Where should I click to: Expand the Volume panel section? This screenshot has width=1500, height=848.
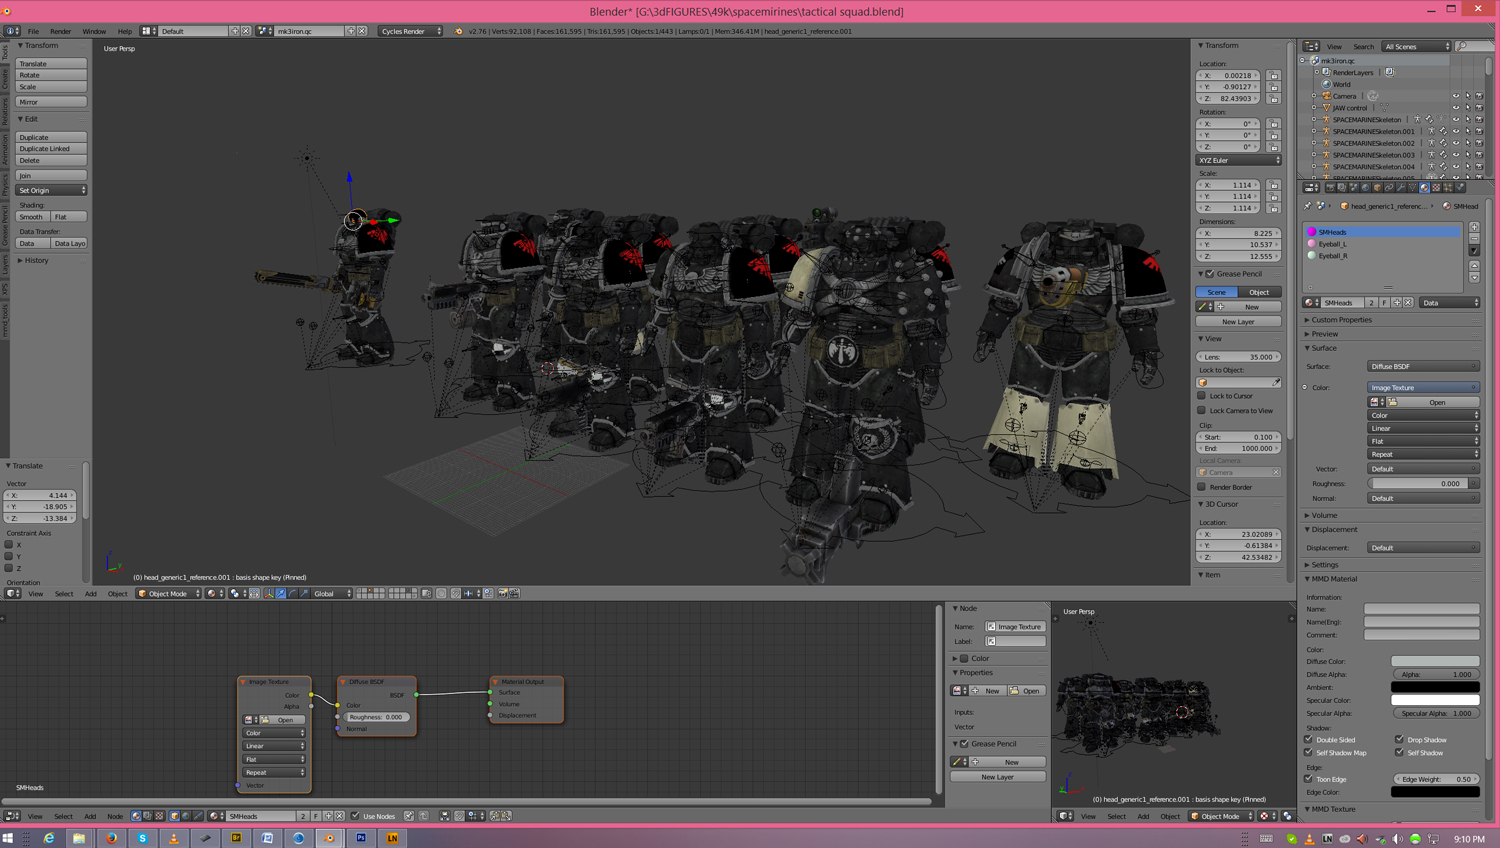click(x=1324, y=515)
